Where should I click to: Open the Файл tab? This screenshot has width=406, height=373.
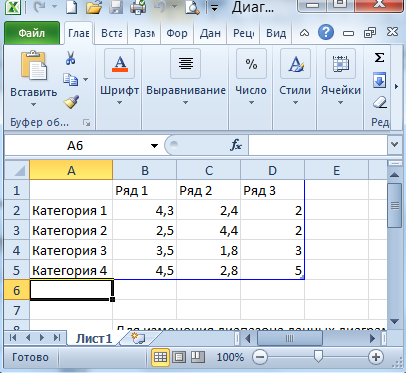tap(32, 33)
